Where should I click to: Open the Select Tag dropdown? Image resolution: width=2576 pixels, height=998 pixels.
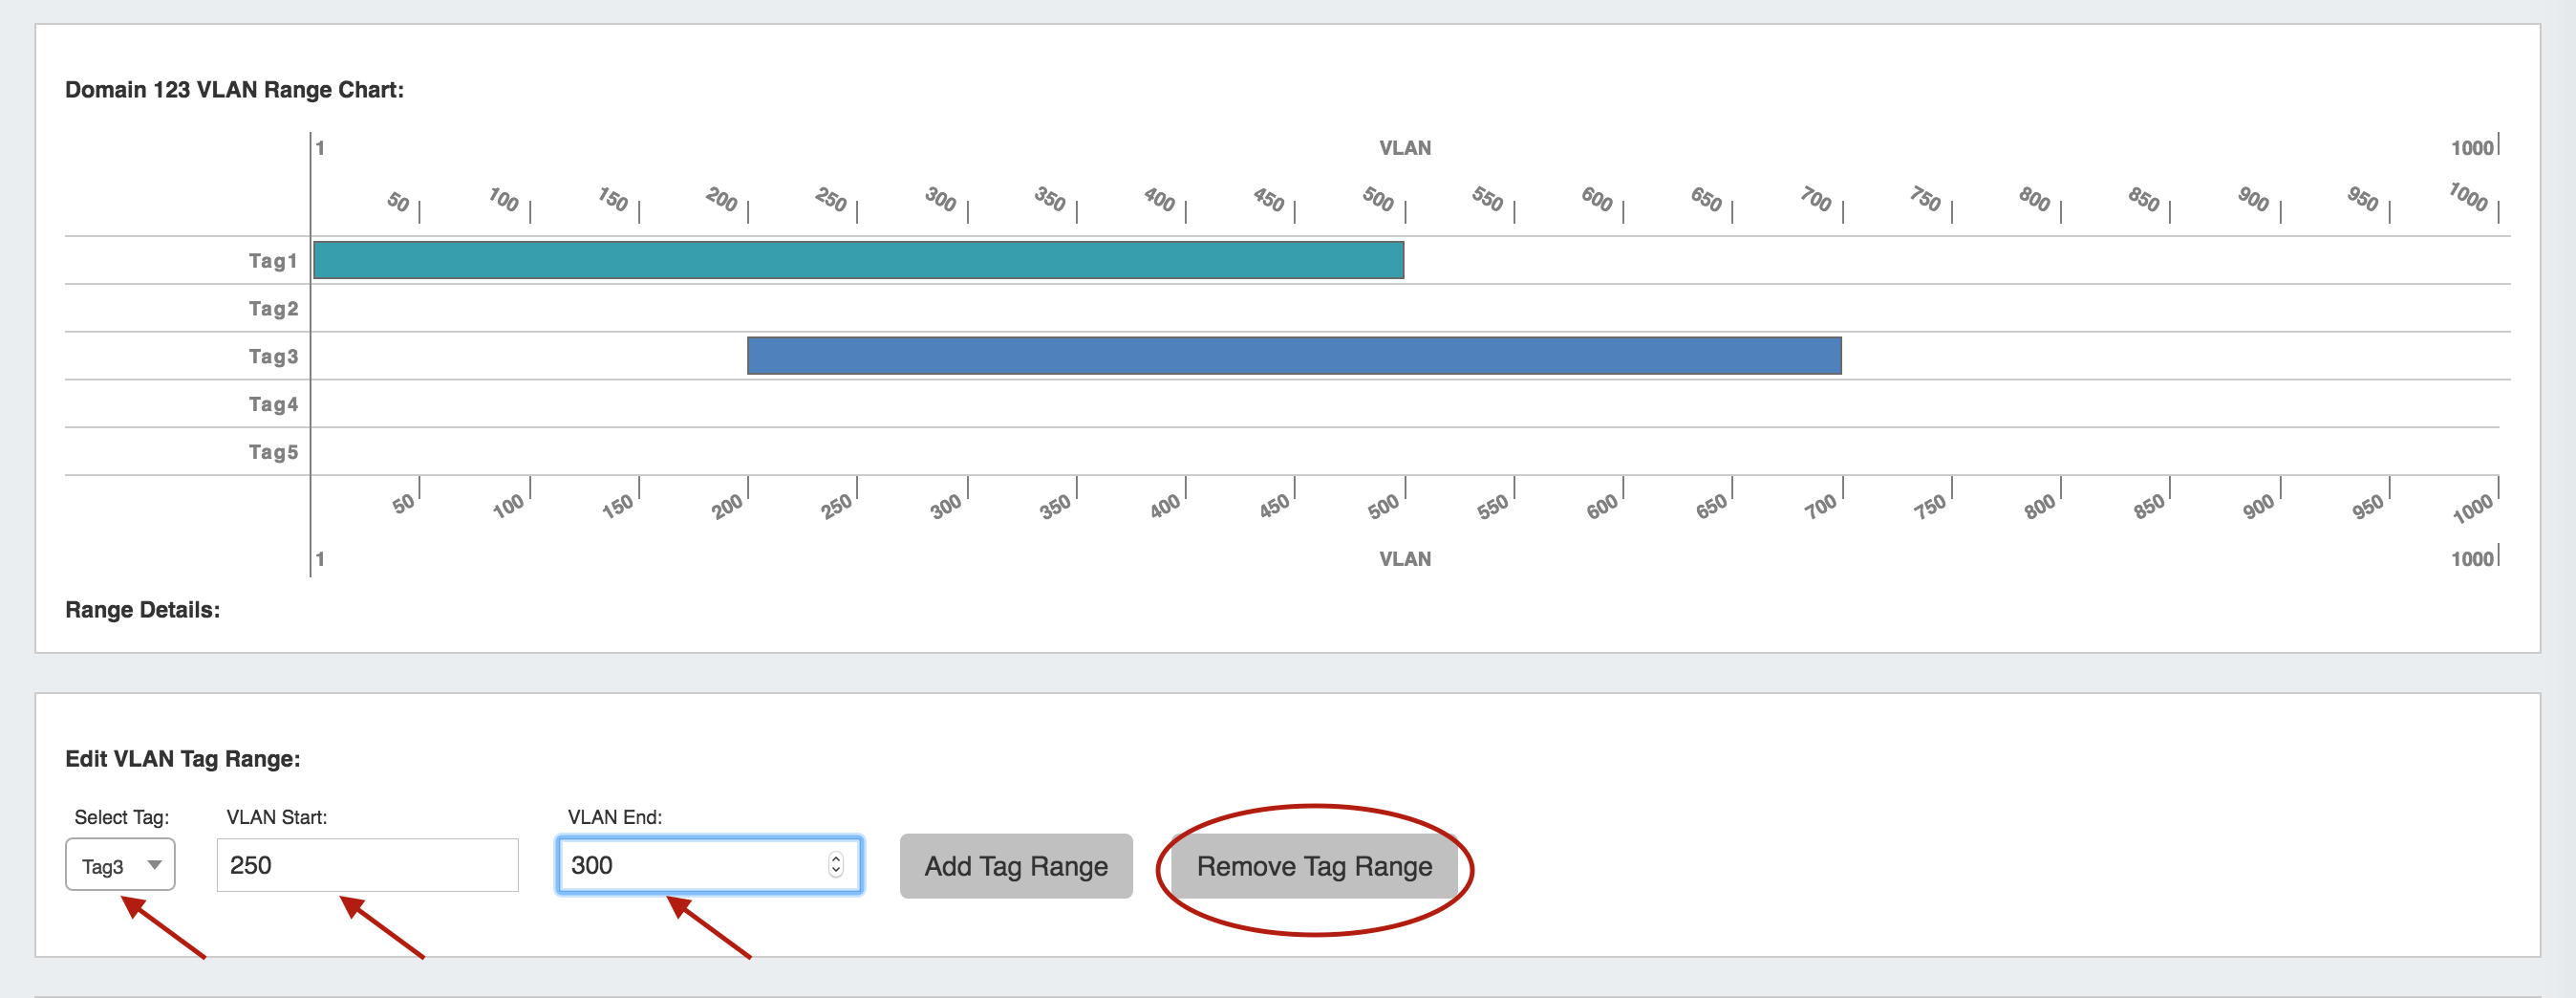tap(120, 864)
